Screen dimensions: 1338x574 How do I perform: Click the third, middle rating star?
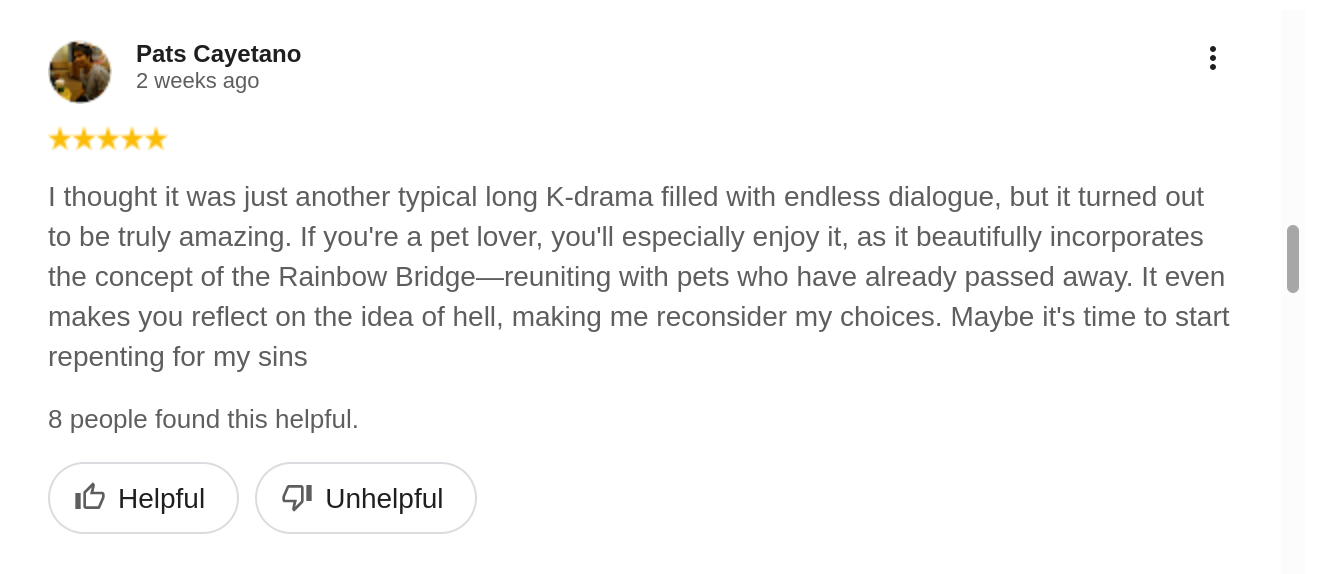[108, 139]
